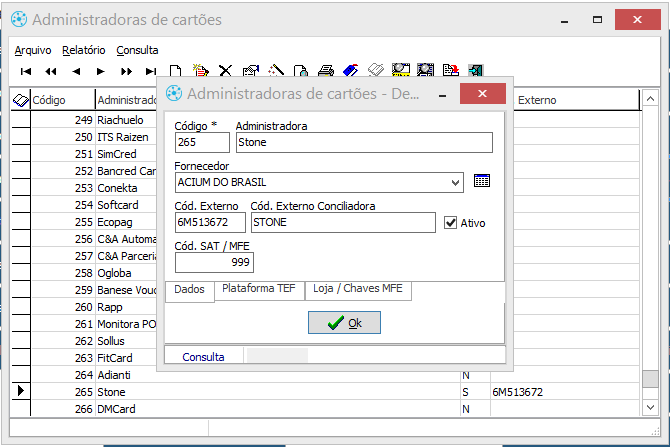Switch to the Loja / Chaves MFE tab
670x447 pixels.
(x=358, y=289)
